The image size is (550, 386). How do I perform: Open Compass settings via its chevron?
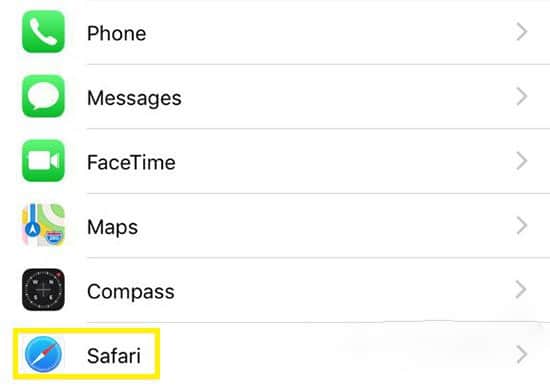tap(522, 290)
